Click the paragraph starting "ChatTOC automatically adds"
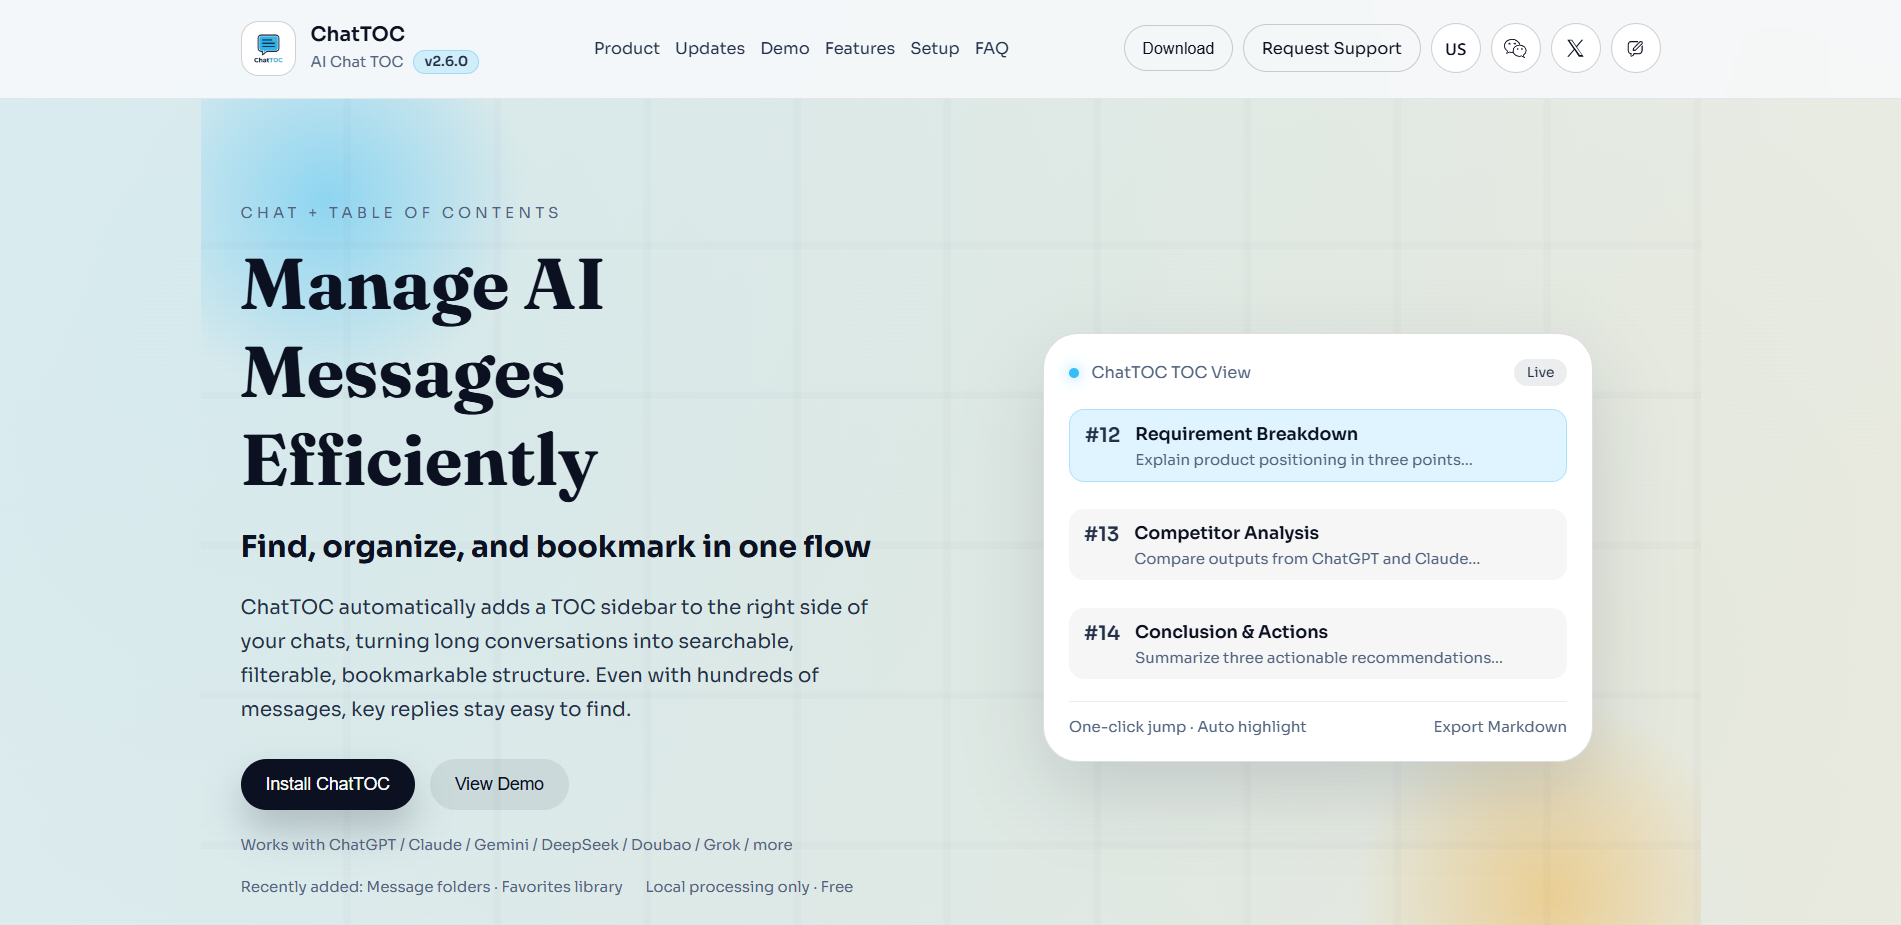The height and width of the screenshot is (925, 1901). coord(555,658)
